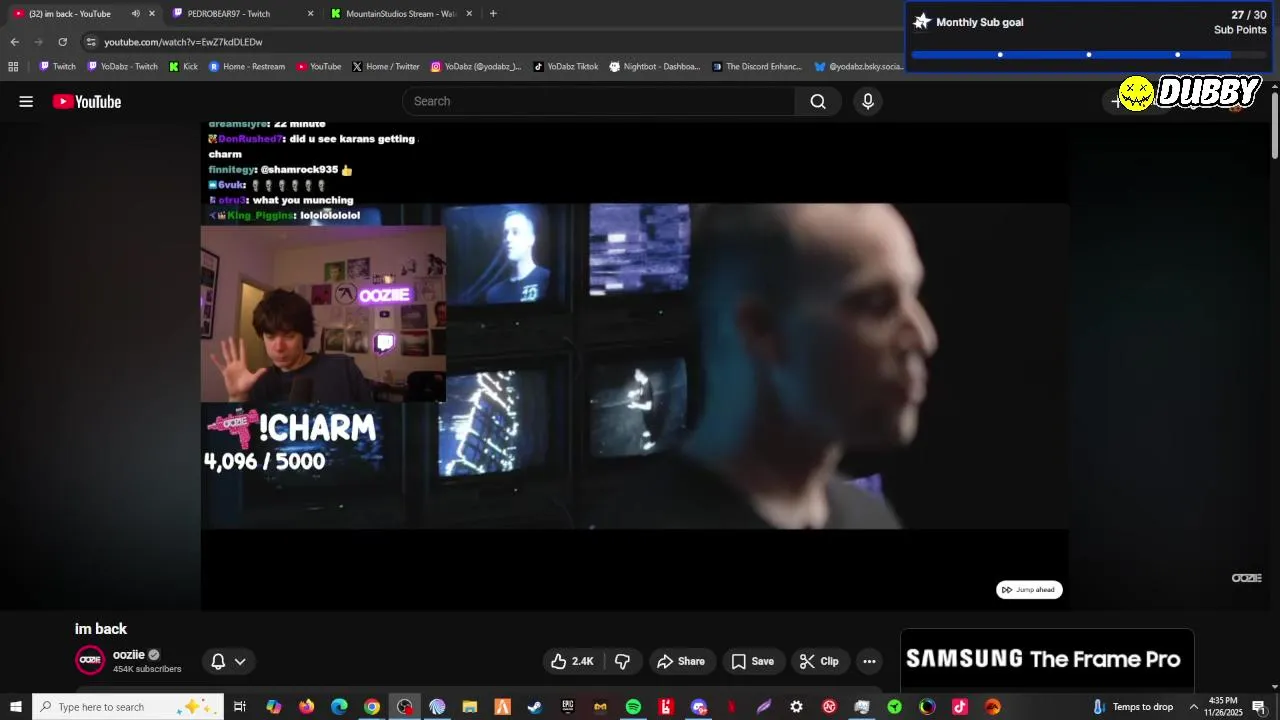Open the more actions three-dot menu
The image size is (1280, 720).
click(869, 661)
